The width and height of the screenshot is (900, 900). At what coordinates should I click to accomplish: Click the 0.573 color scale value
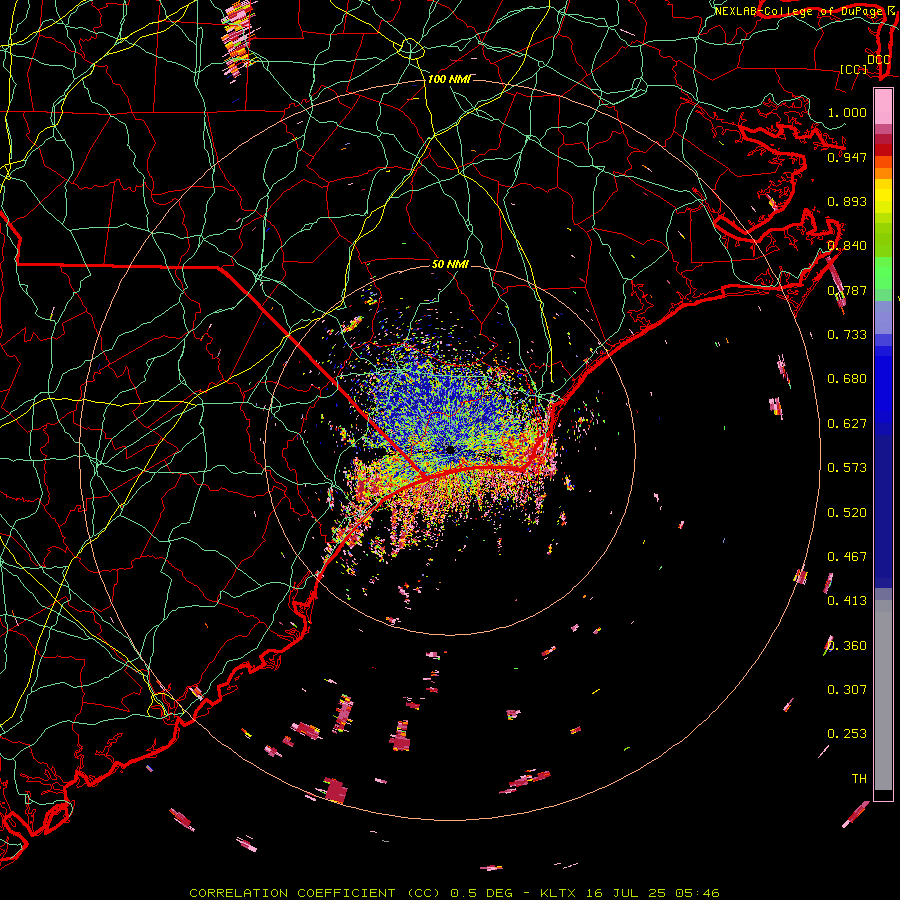click(x=847, y=468)
